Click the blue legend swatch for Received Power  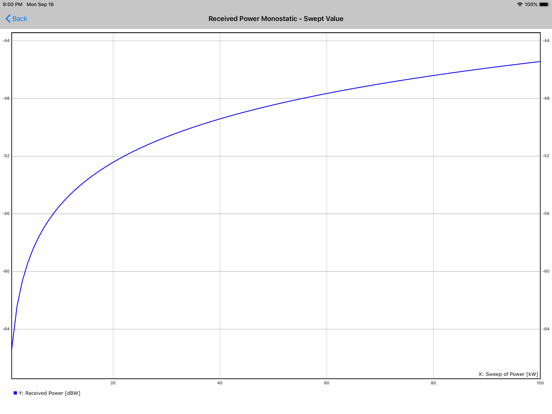coord(15,393)
